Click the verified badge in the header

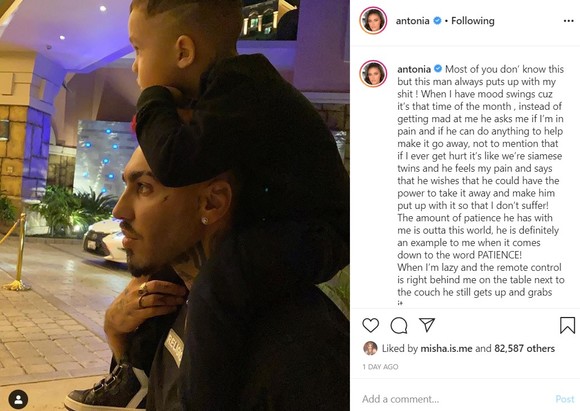click(437, 21)
